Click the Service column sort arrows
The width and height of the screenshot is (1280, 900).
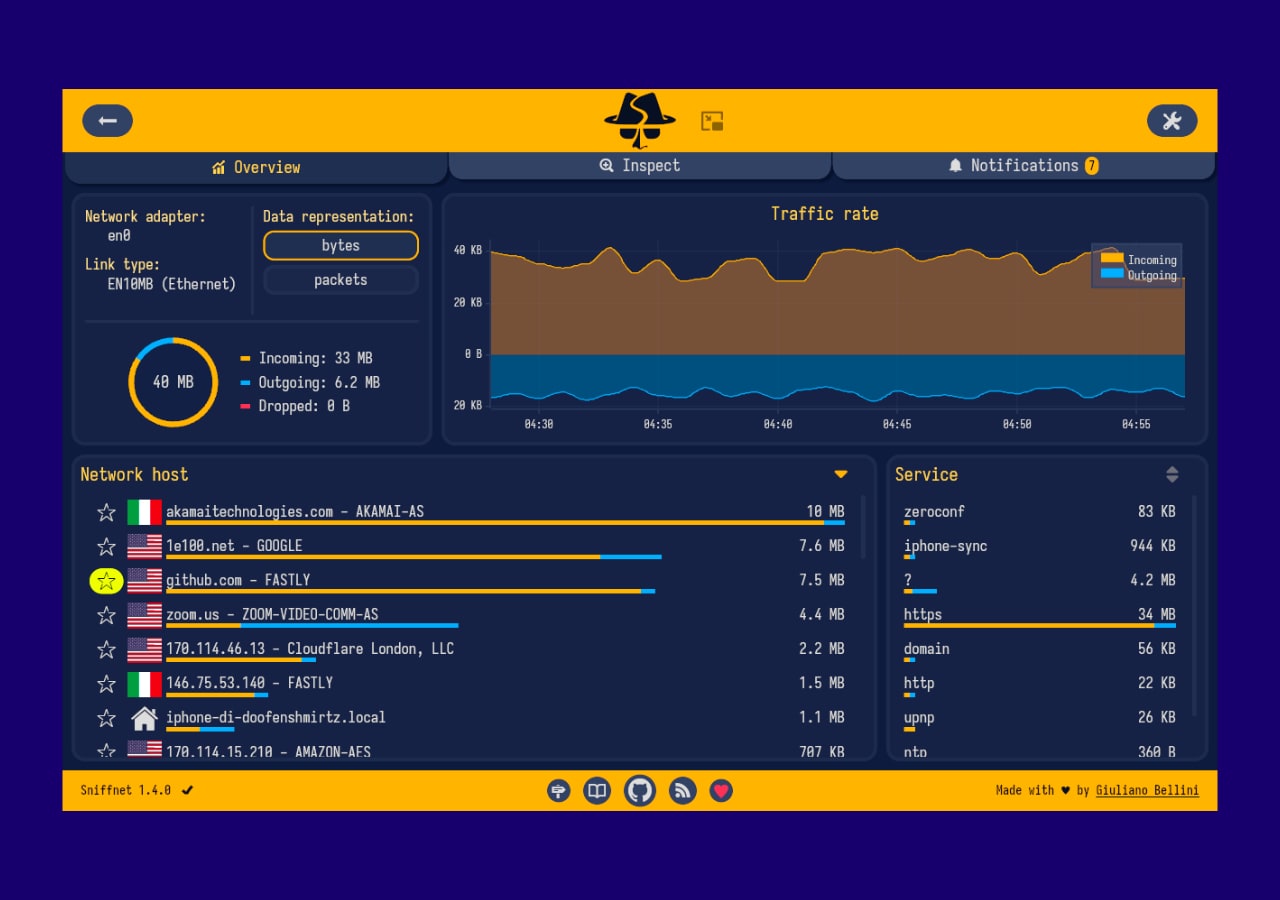[1171, 474]
